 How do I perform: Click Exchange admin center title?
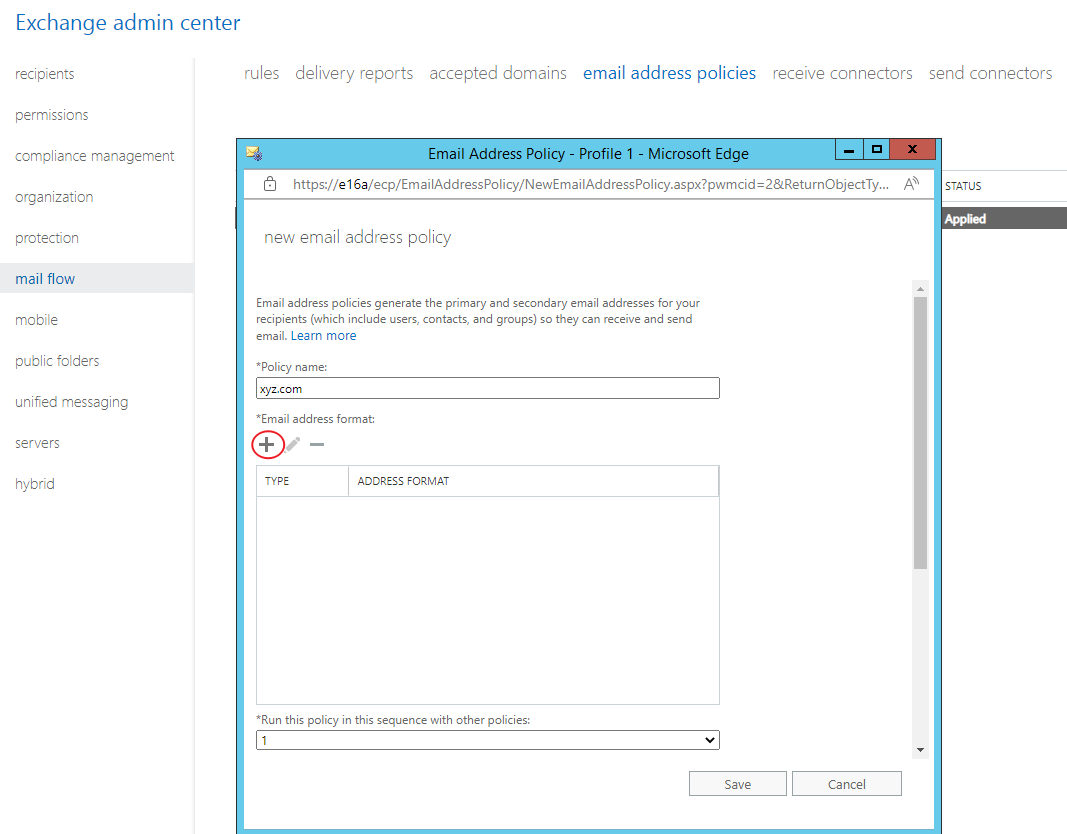[x=128, y=22]
